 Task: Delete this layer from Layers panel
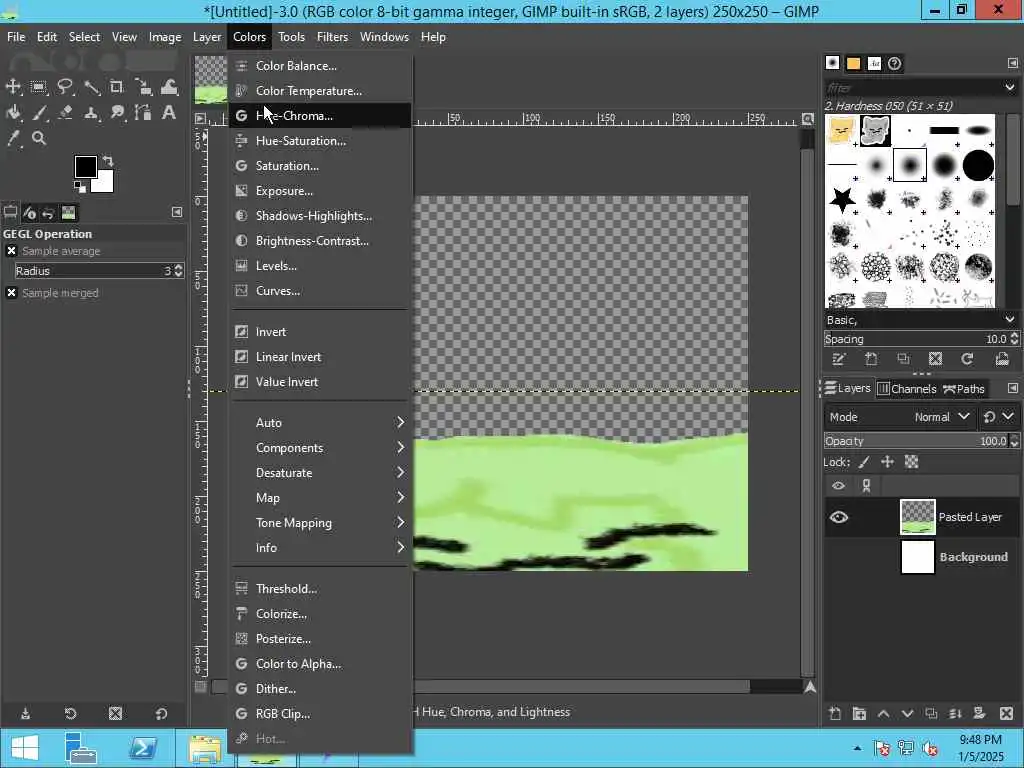(1006, 713)
